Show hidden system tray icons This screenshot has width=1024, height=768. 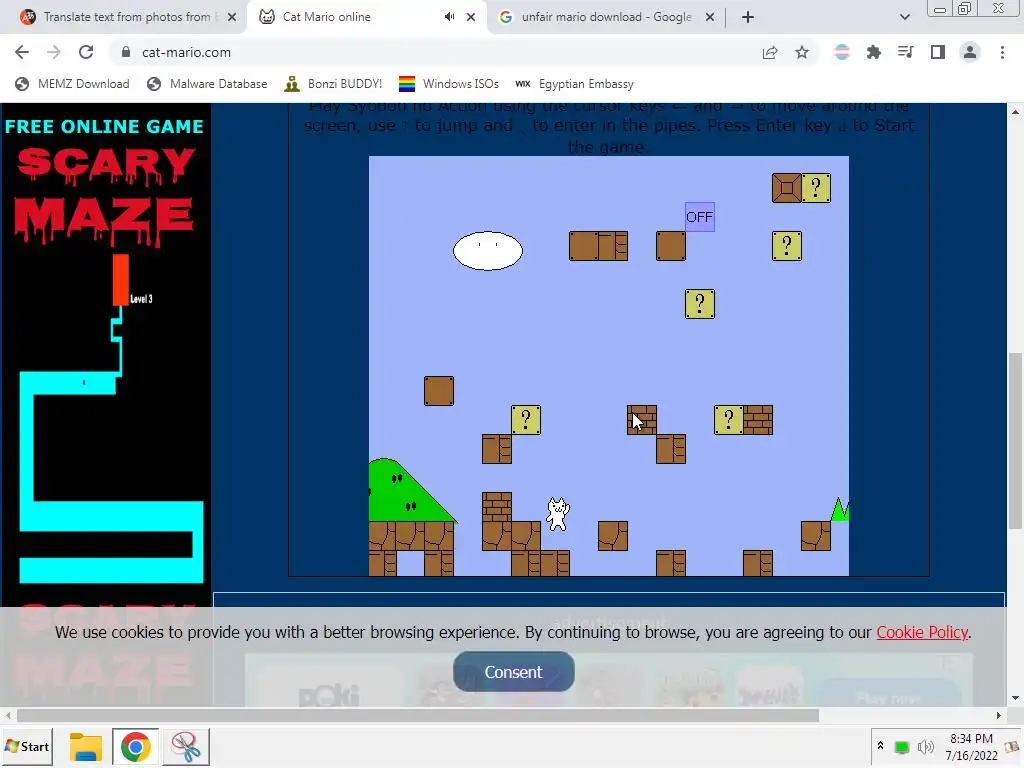[880, 745]
